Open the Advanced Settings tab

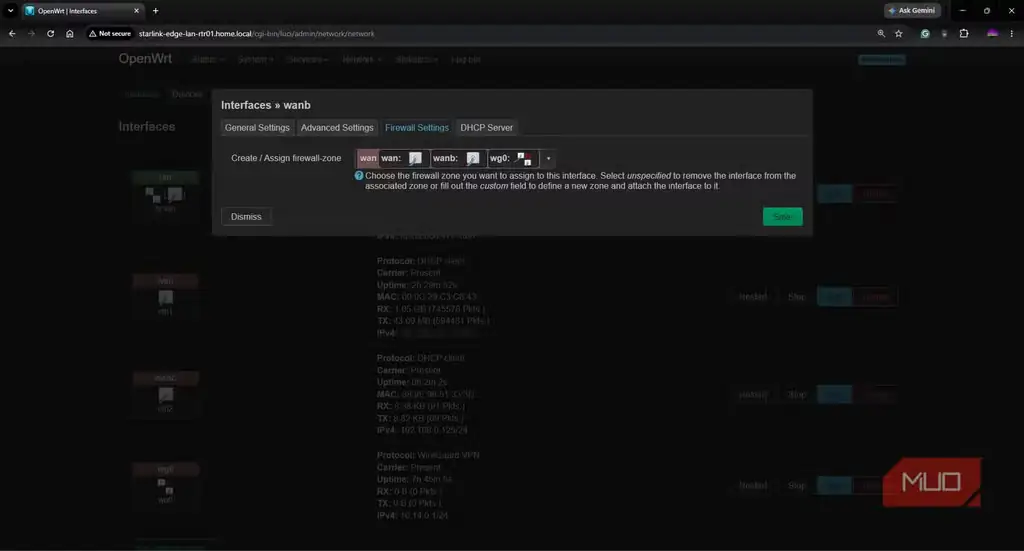click(337, 127)
